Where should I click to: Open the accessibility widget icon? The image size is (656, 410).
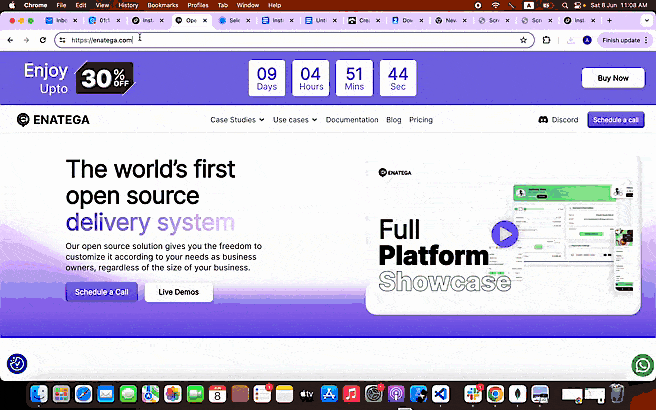16,365
